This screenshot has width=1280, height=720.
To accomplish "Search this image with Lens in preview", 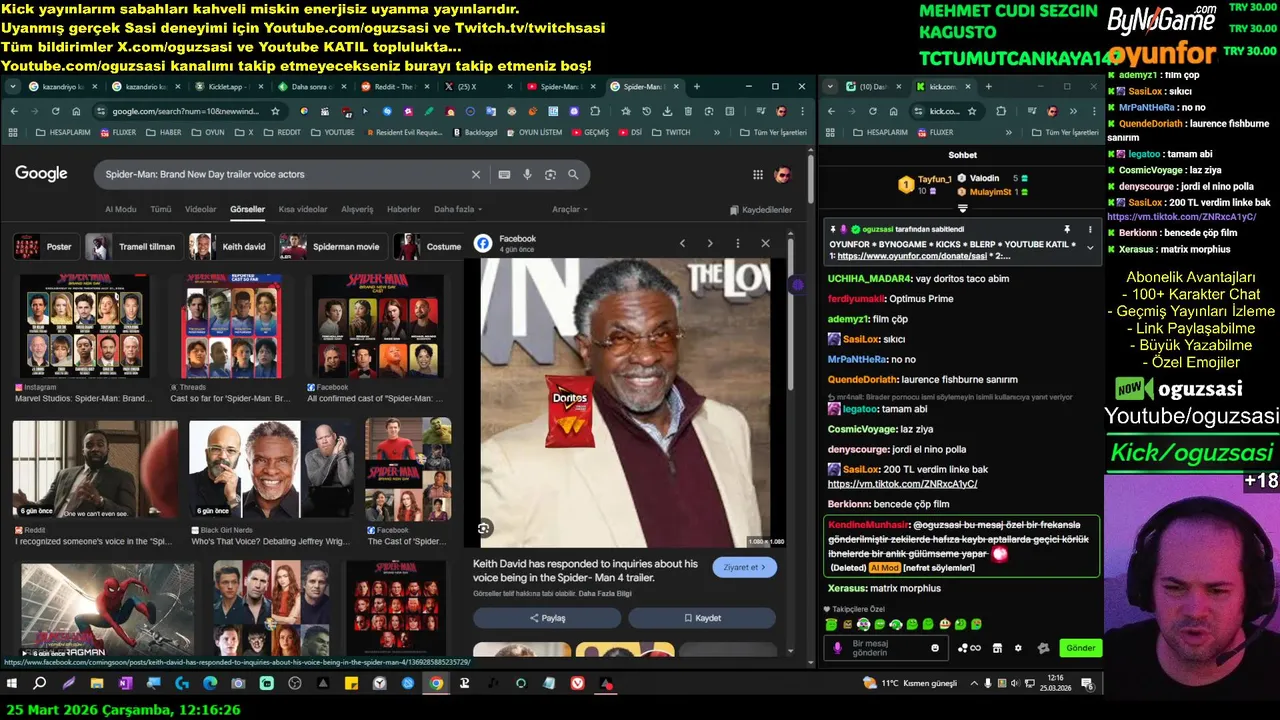I will (x=484, y=528).
